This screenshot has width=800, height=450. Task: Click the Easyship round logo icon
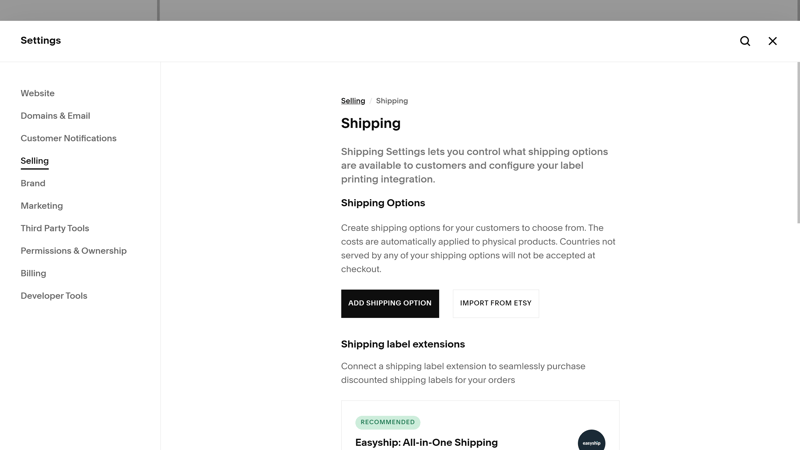pyautogui.click(x=591, y=440)
